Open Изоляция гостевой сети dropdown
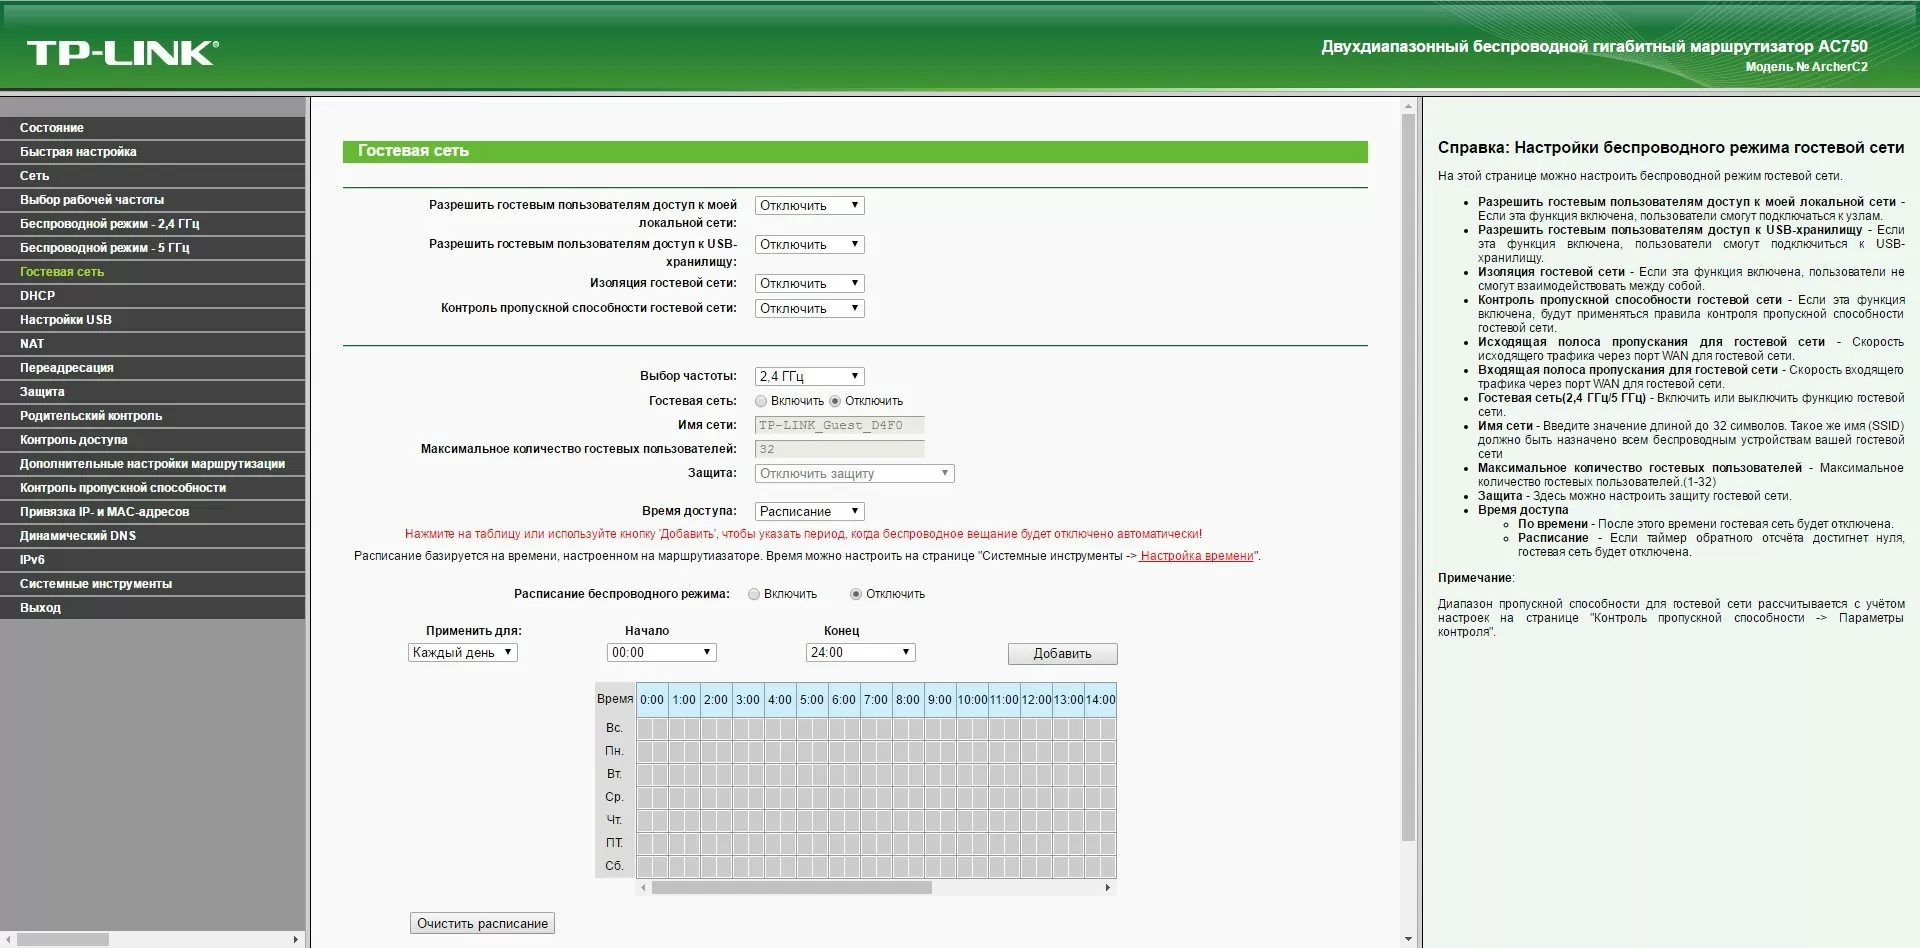The width and height of the screenshot is (1920, 948). [809, 284]
